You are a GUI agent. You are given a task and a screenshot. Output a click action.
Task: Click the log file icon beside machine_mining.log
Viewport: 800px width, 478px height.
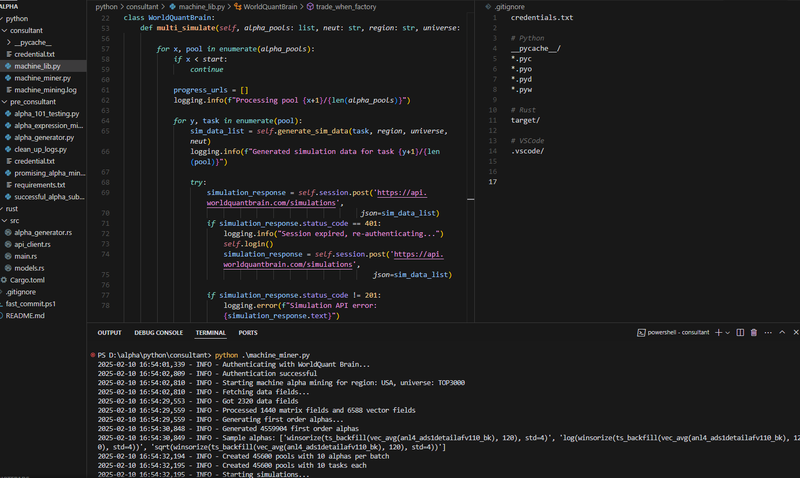tap(8, 90)
